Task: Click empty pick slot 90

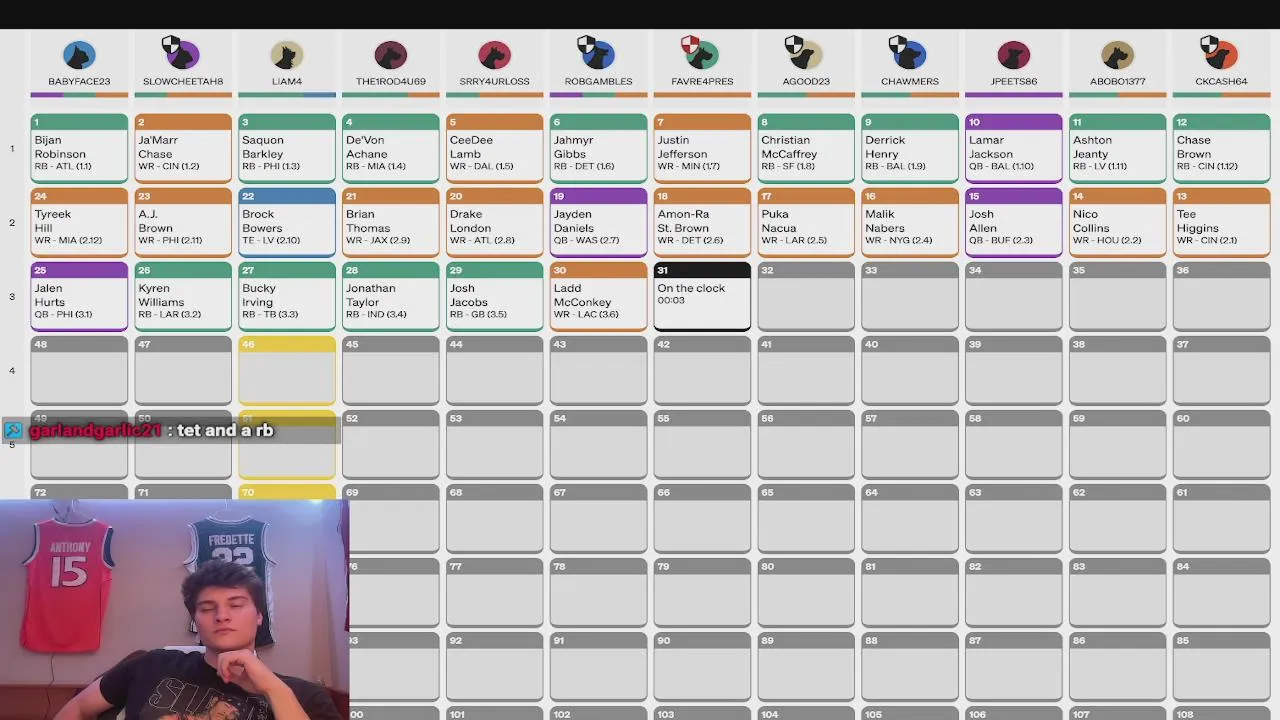Action: 702,666
